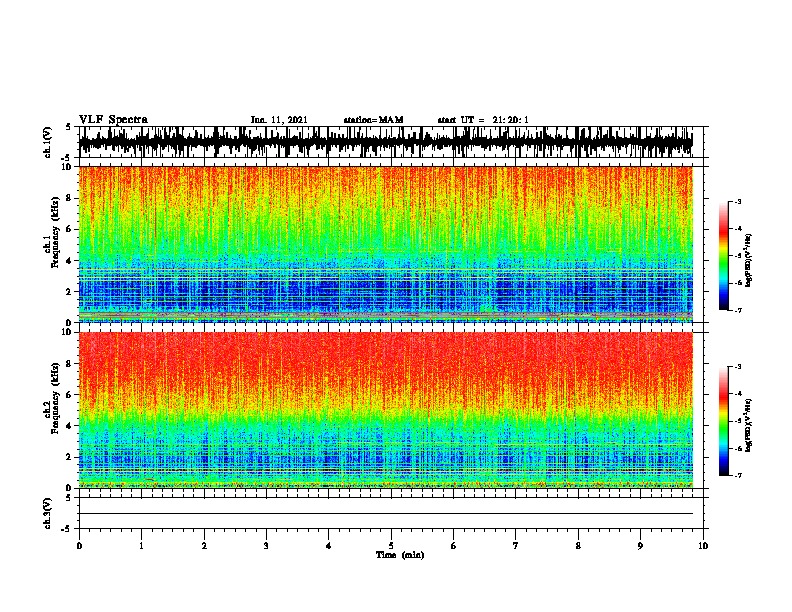Image resolution: width=792 pixels, height=612 pixels.
Task: Click the "-7" tick on ch.1 colorbar
Action: point(737,310)
